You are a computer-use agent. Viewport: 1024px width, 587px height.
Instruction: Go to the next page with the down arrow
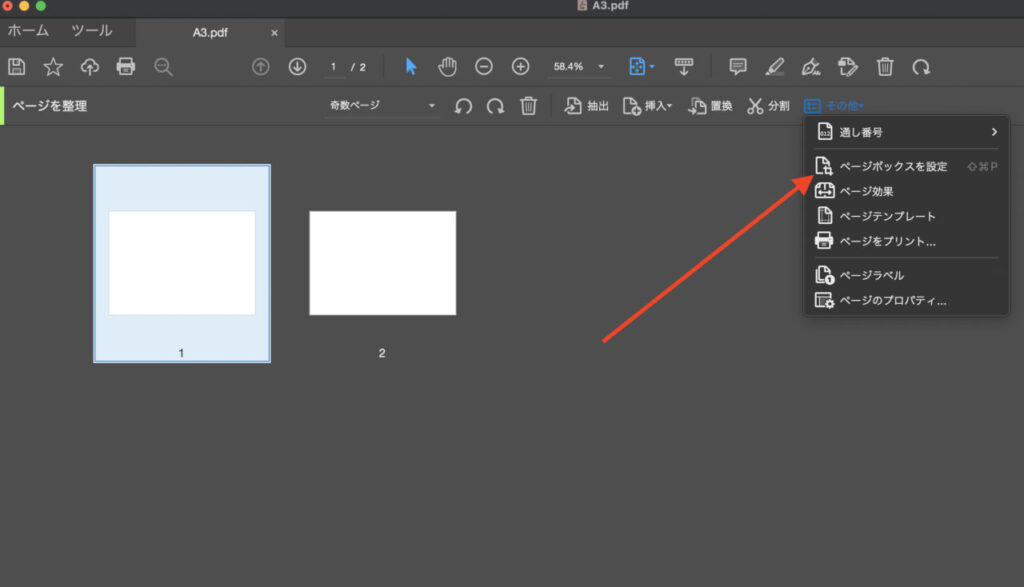[x=298, y=66]
